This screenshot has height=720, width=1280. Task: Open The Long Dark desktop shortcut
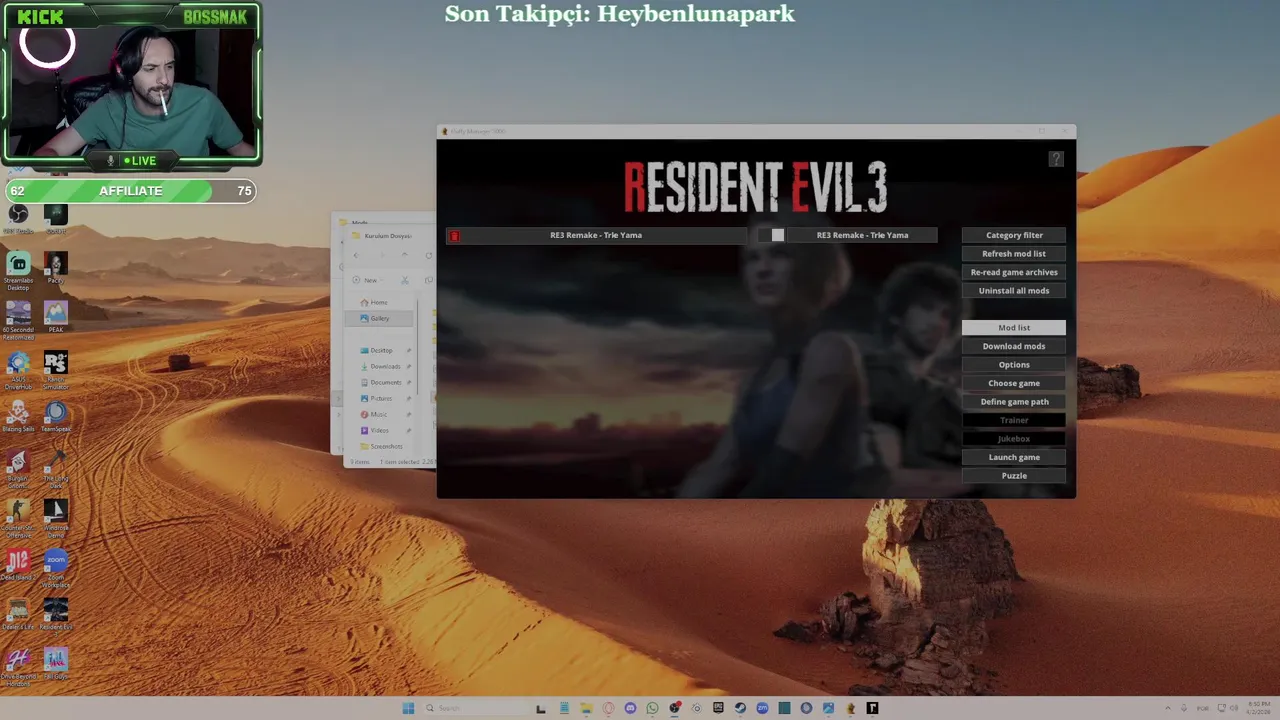click(55, 468)
